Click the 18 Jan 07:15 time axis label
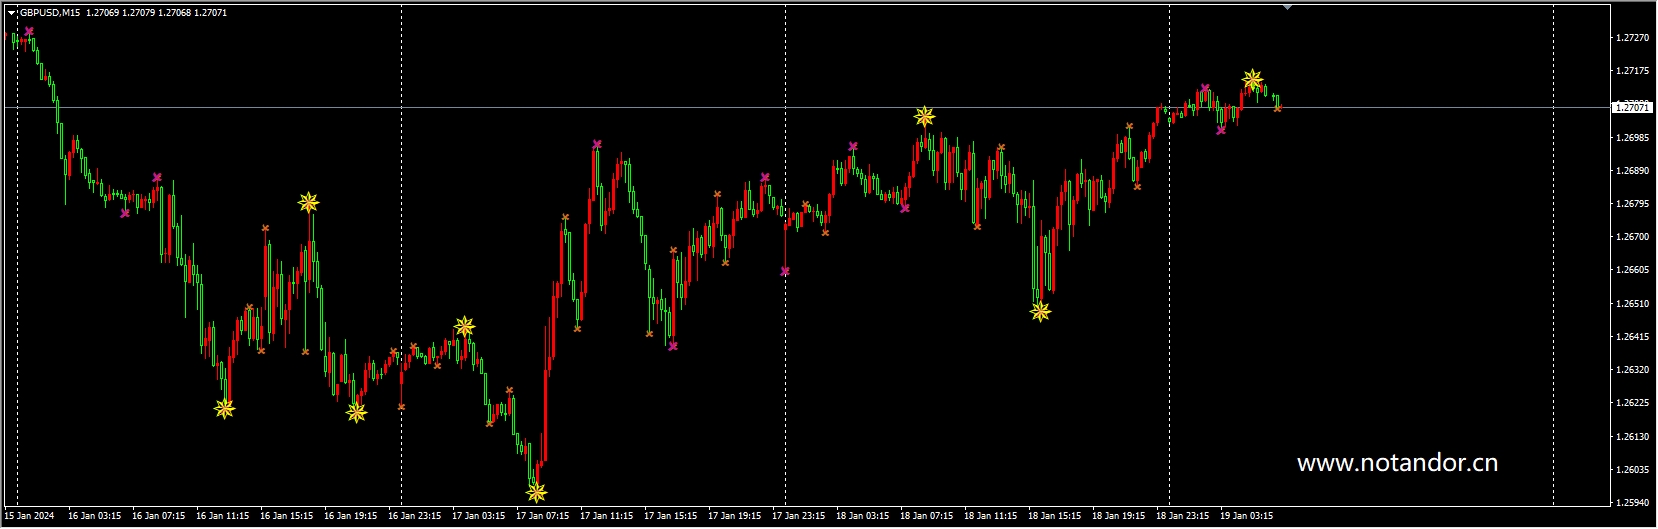 (926, 517)
